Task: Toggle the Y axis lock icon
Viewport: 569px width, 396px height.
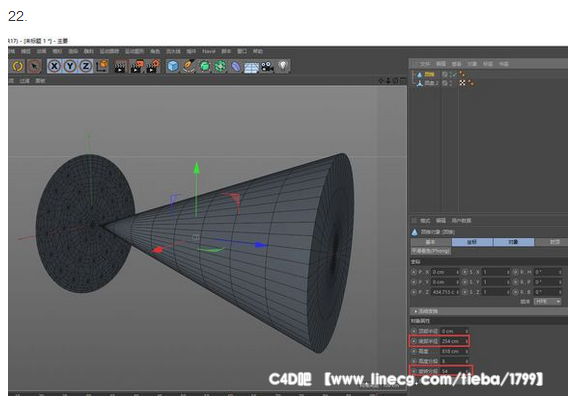Action: tap(70, 66)
